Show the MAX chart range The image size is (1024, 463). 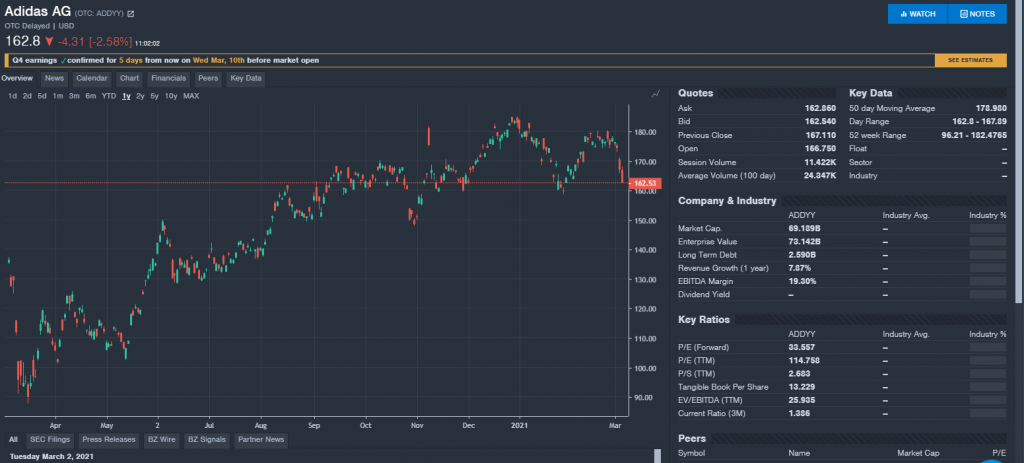191,96
